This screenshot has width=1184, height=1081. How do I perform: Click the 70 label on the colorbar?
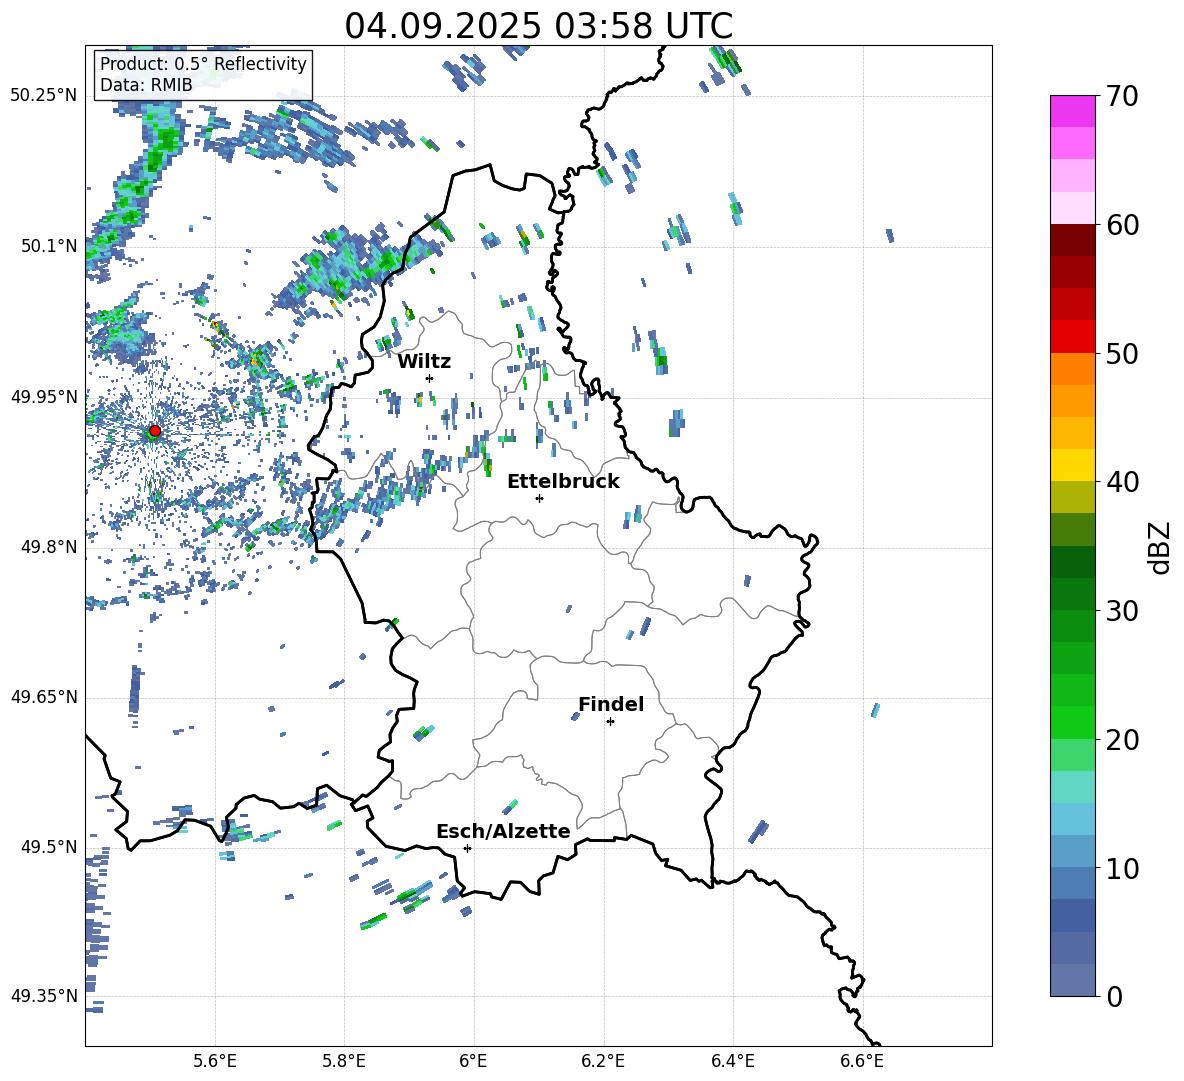point(1122,97)
